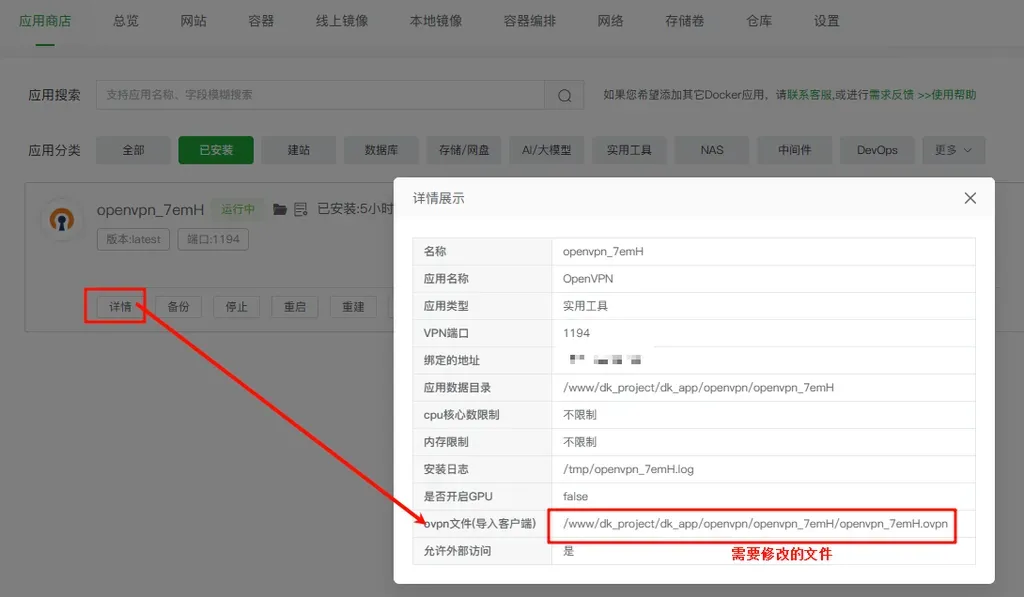Focus the application search input field
Image resolution: width=1024 pixels, height=597 pixels.
(320, 95)
